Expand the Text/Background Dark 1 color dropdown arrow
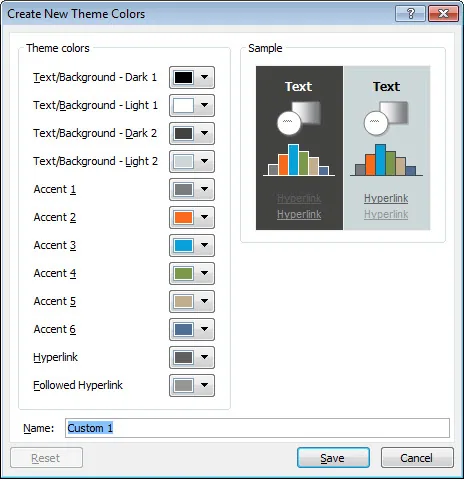The width and height of the screenshot is (464, 485). (x=204, y=77)
